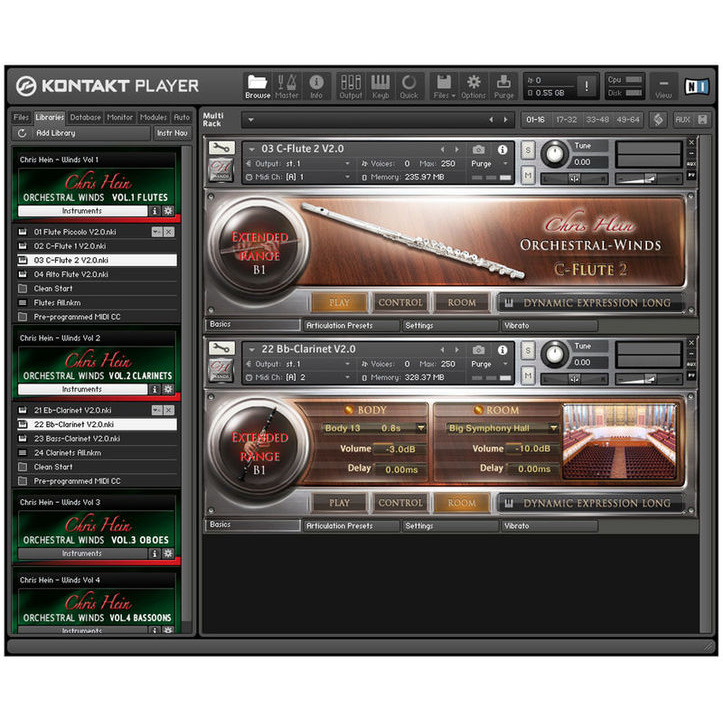Screen dimensions: 723x723
Task: Switch to the Modules tab
Action: [x=153, y=117]
